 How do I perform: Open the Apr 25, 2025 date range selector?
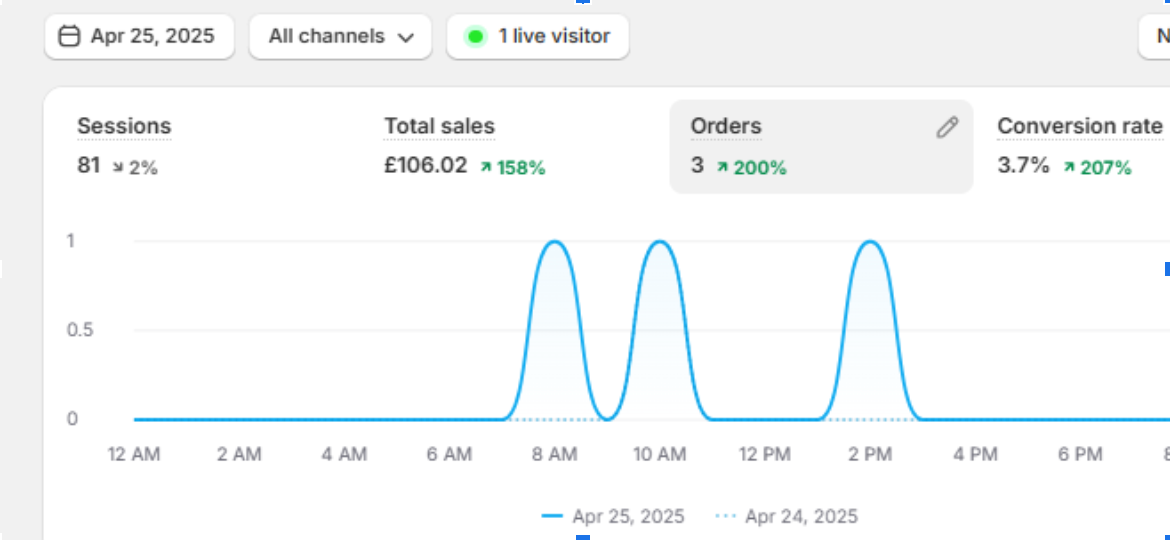click(152, 37)
